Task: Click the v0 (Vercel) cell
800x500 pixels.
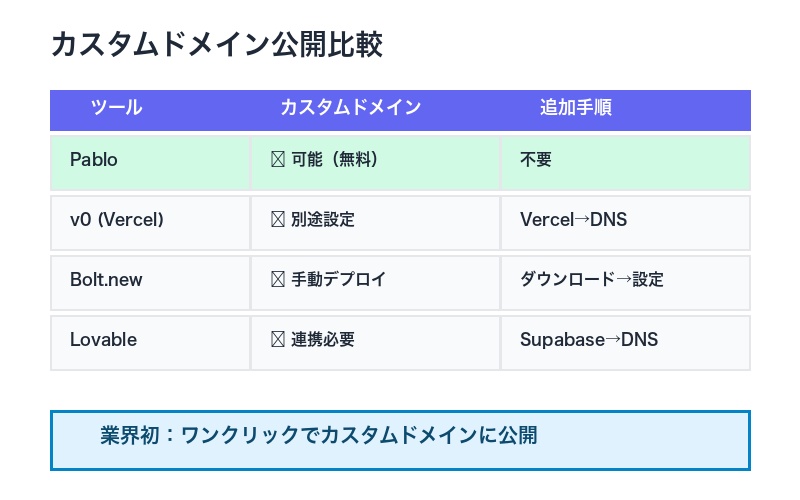Action: pyautogui.click(x=117, y=220)
